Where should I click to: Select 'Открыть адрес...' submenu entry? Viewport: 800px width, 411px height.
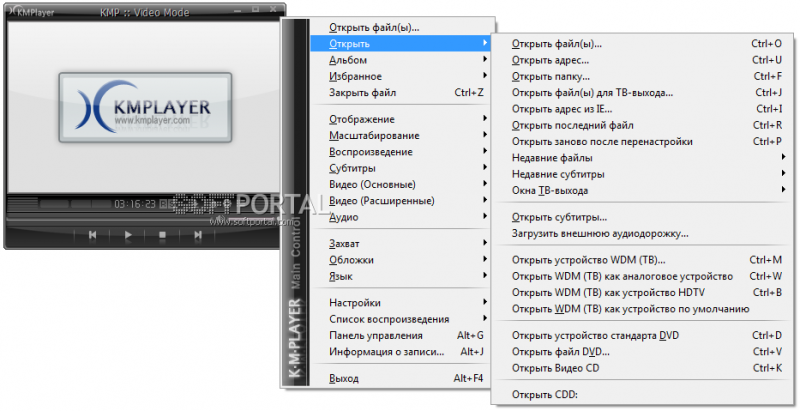click(x=644, y=60)
